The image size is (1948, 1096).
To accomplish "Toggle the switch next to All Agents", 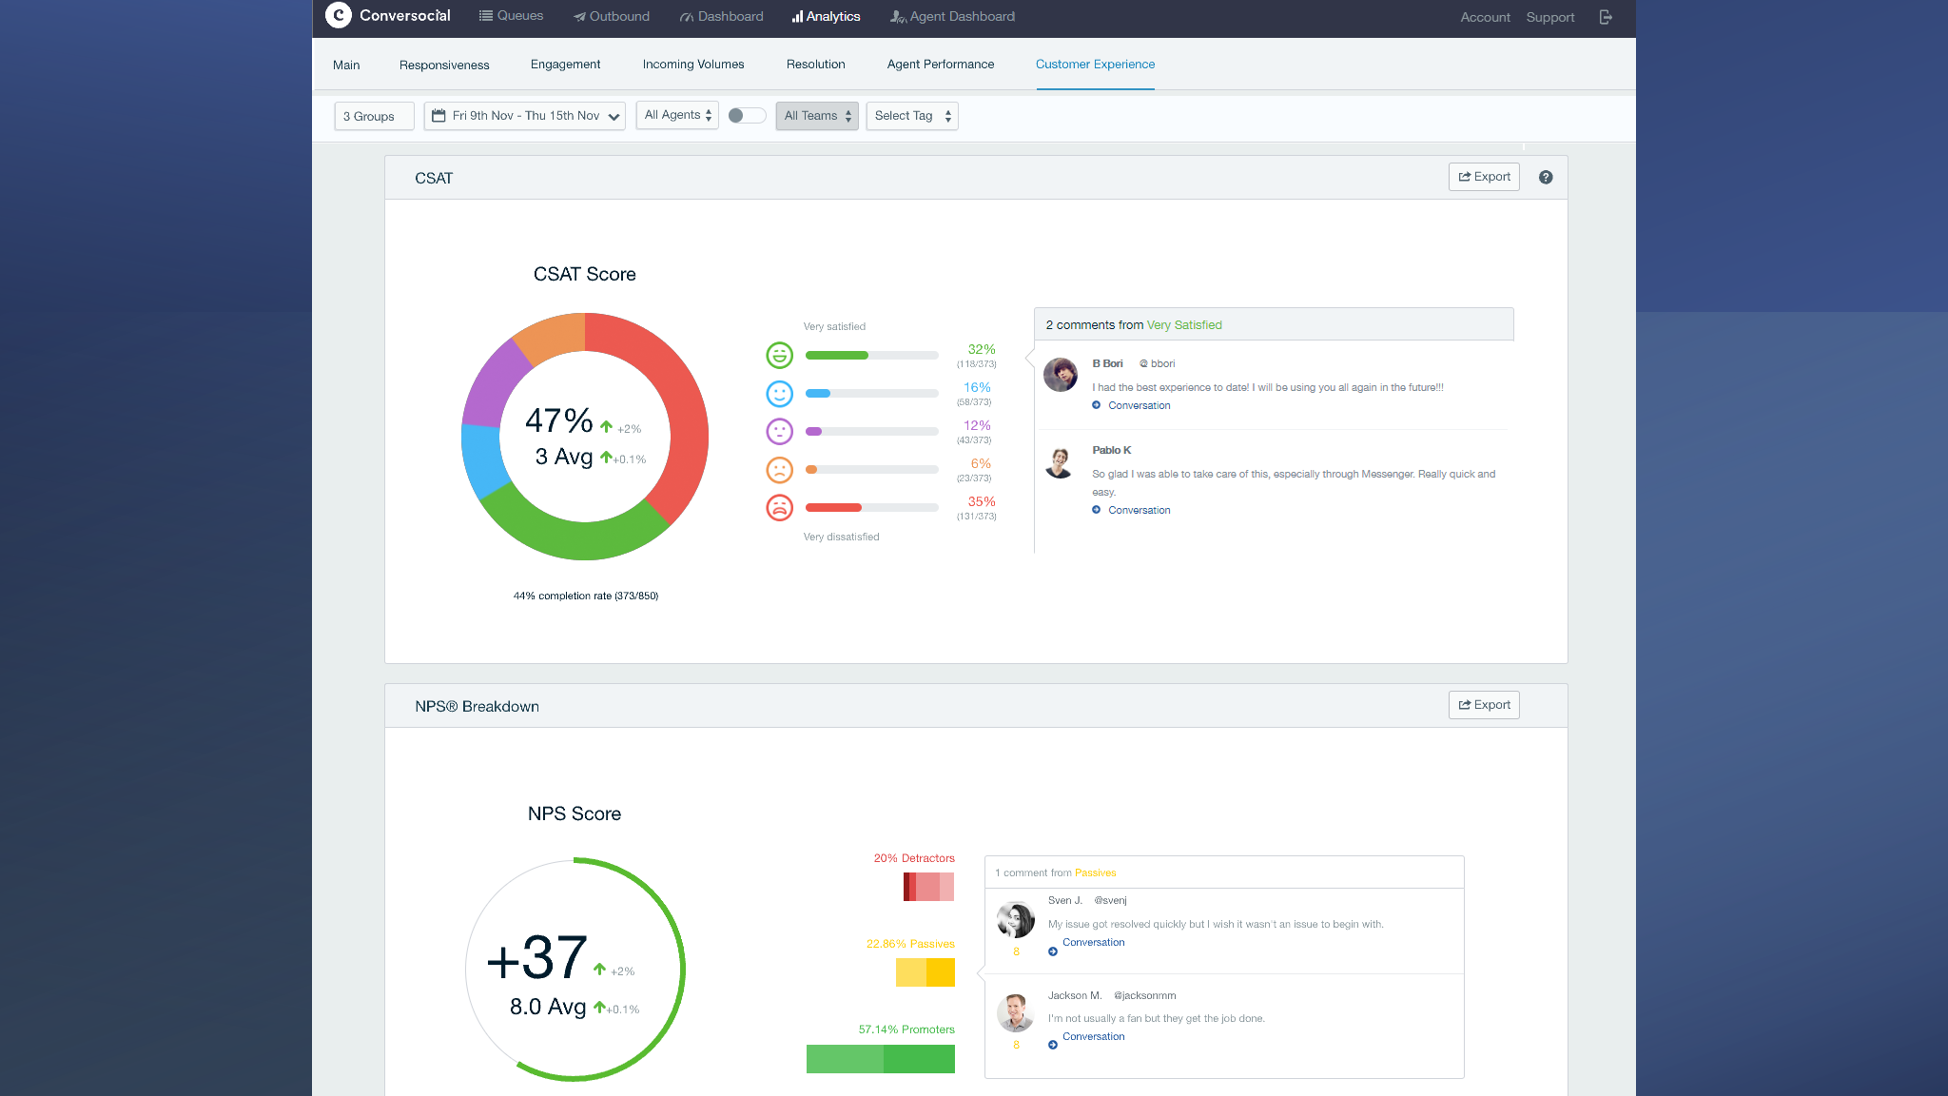I will 746,116.
